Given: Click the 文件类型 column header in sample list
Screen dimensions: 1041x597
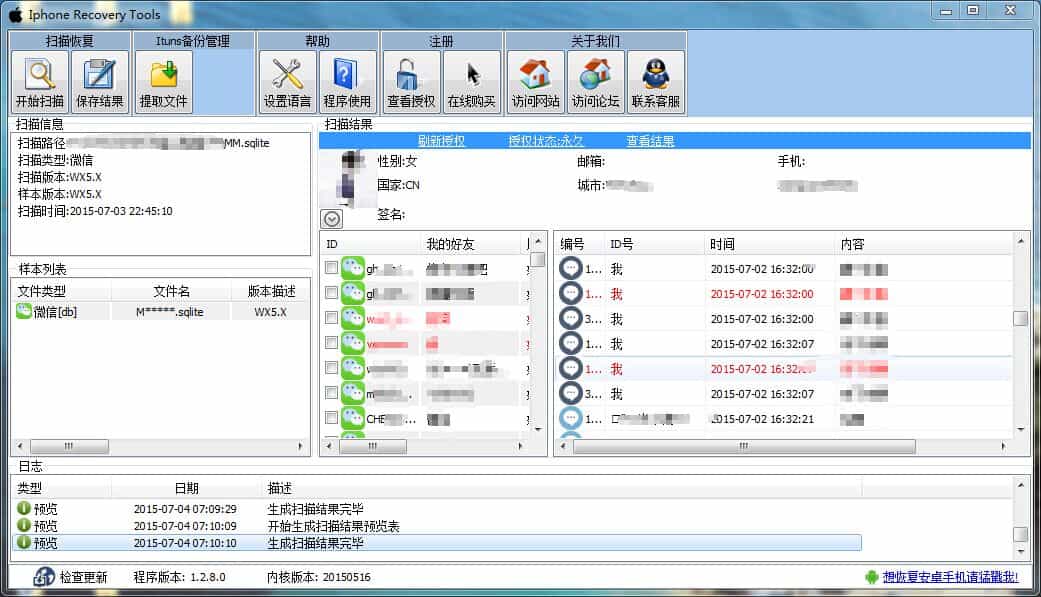Looking at the screenshot, I should (62, 291).
